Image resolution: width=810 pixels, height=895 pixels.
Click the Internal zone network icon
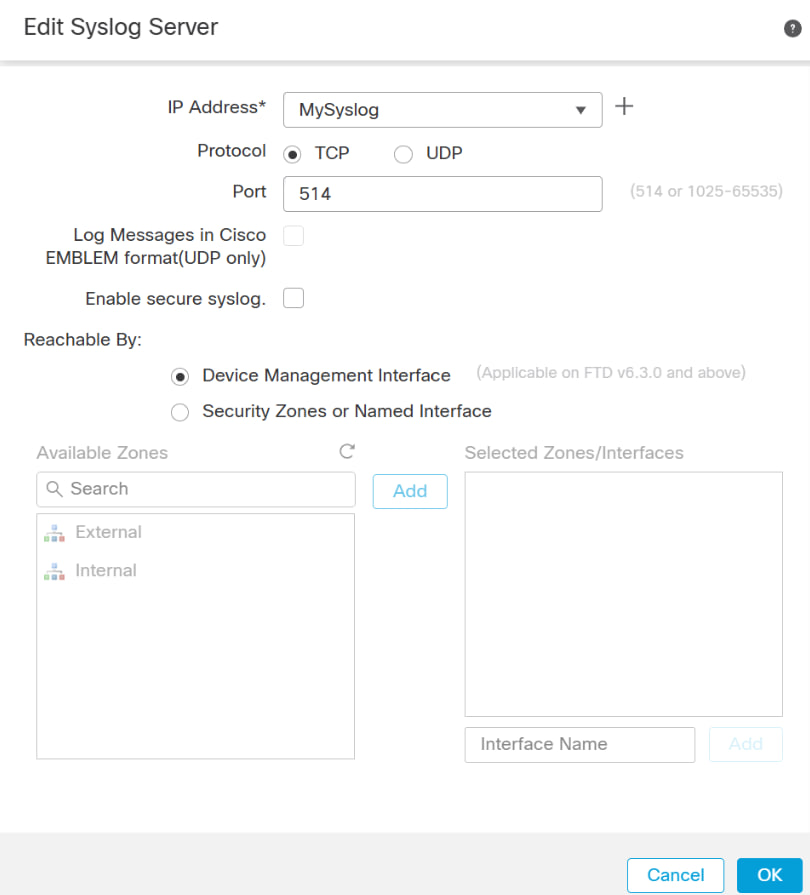(53, 570)
